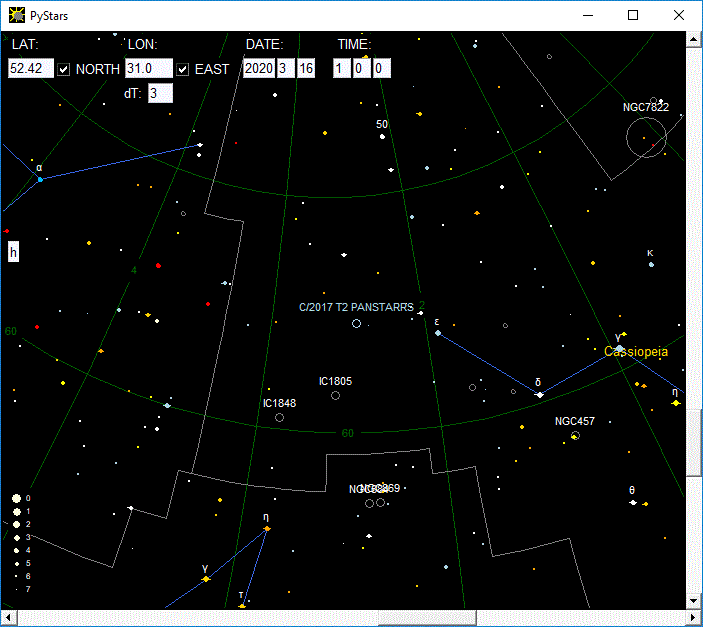This screenshot has width=703, height=627.
Task: Minimize the PyStars window
Action: tap(588, 15)
